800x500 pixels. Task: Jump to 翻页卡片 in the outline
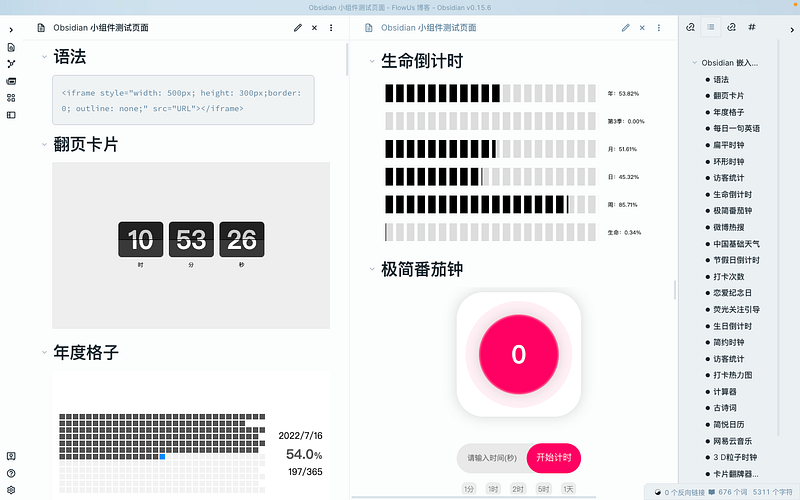coord(729,96)
